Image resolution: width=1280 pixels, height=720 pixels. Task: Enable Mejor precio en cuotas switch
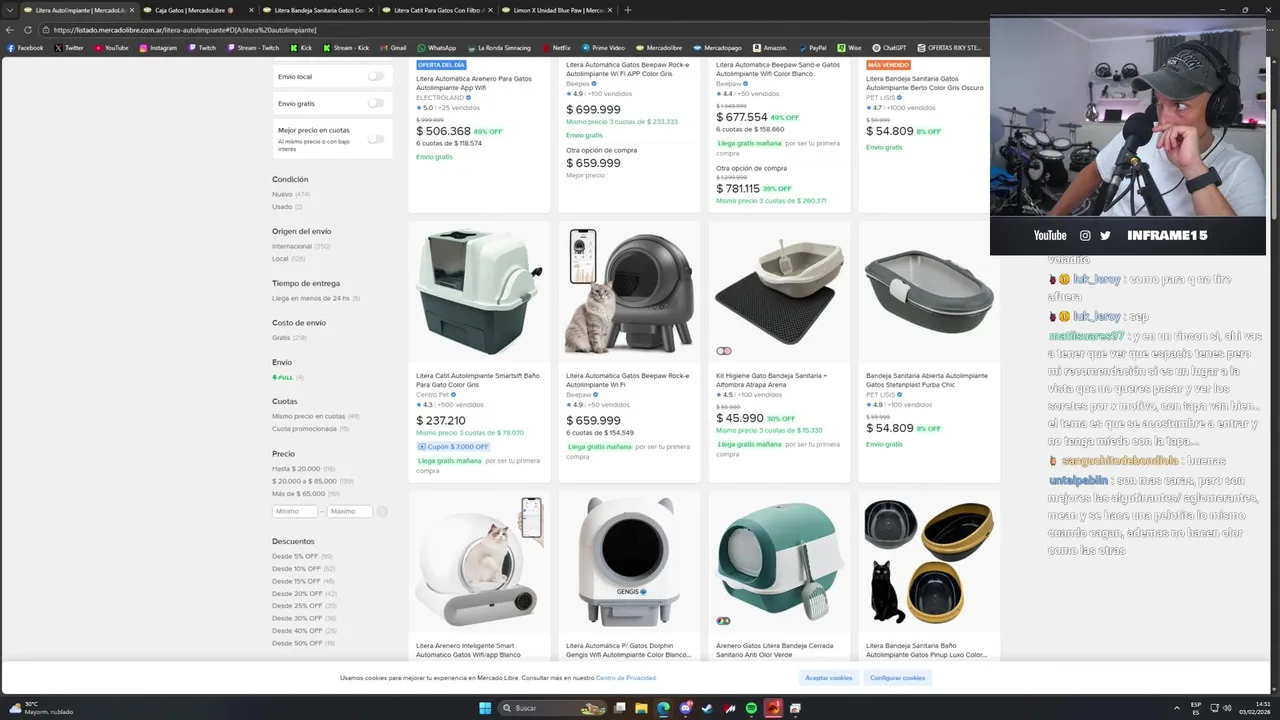(x=375, y=139)
